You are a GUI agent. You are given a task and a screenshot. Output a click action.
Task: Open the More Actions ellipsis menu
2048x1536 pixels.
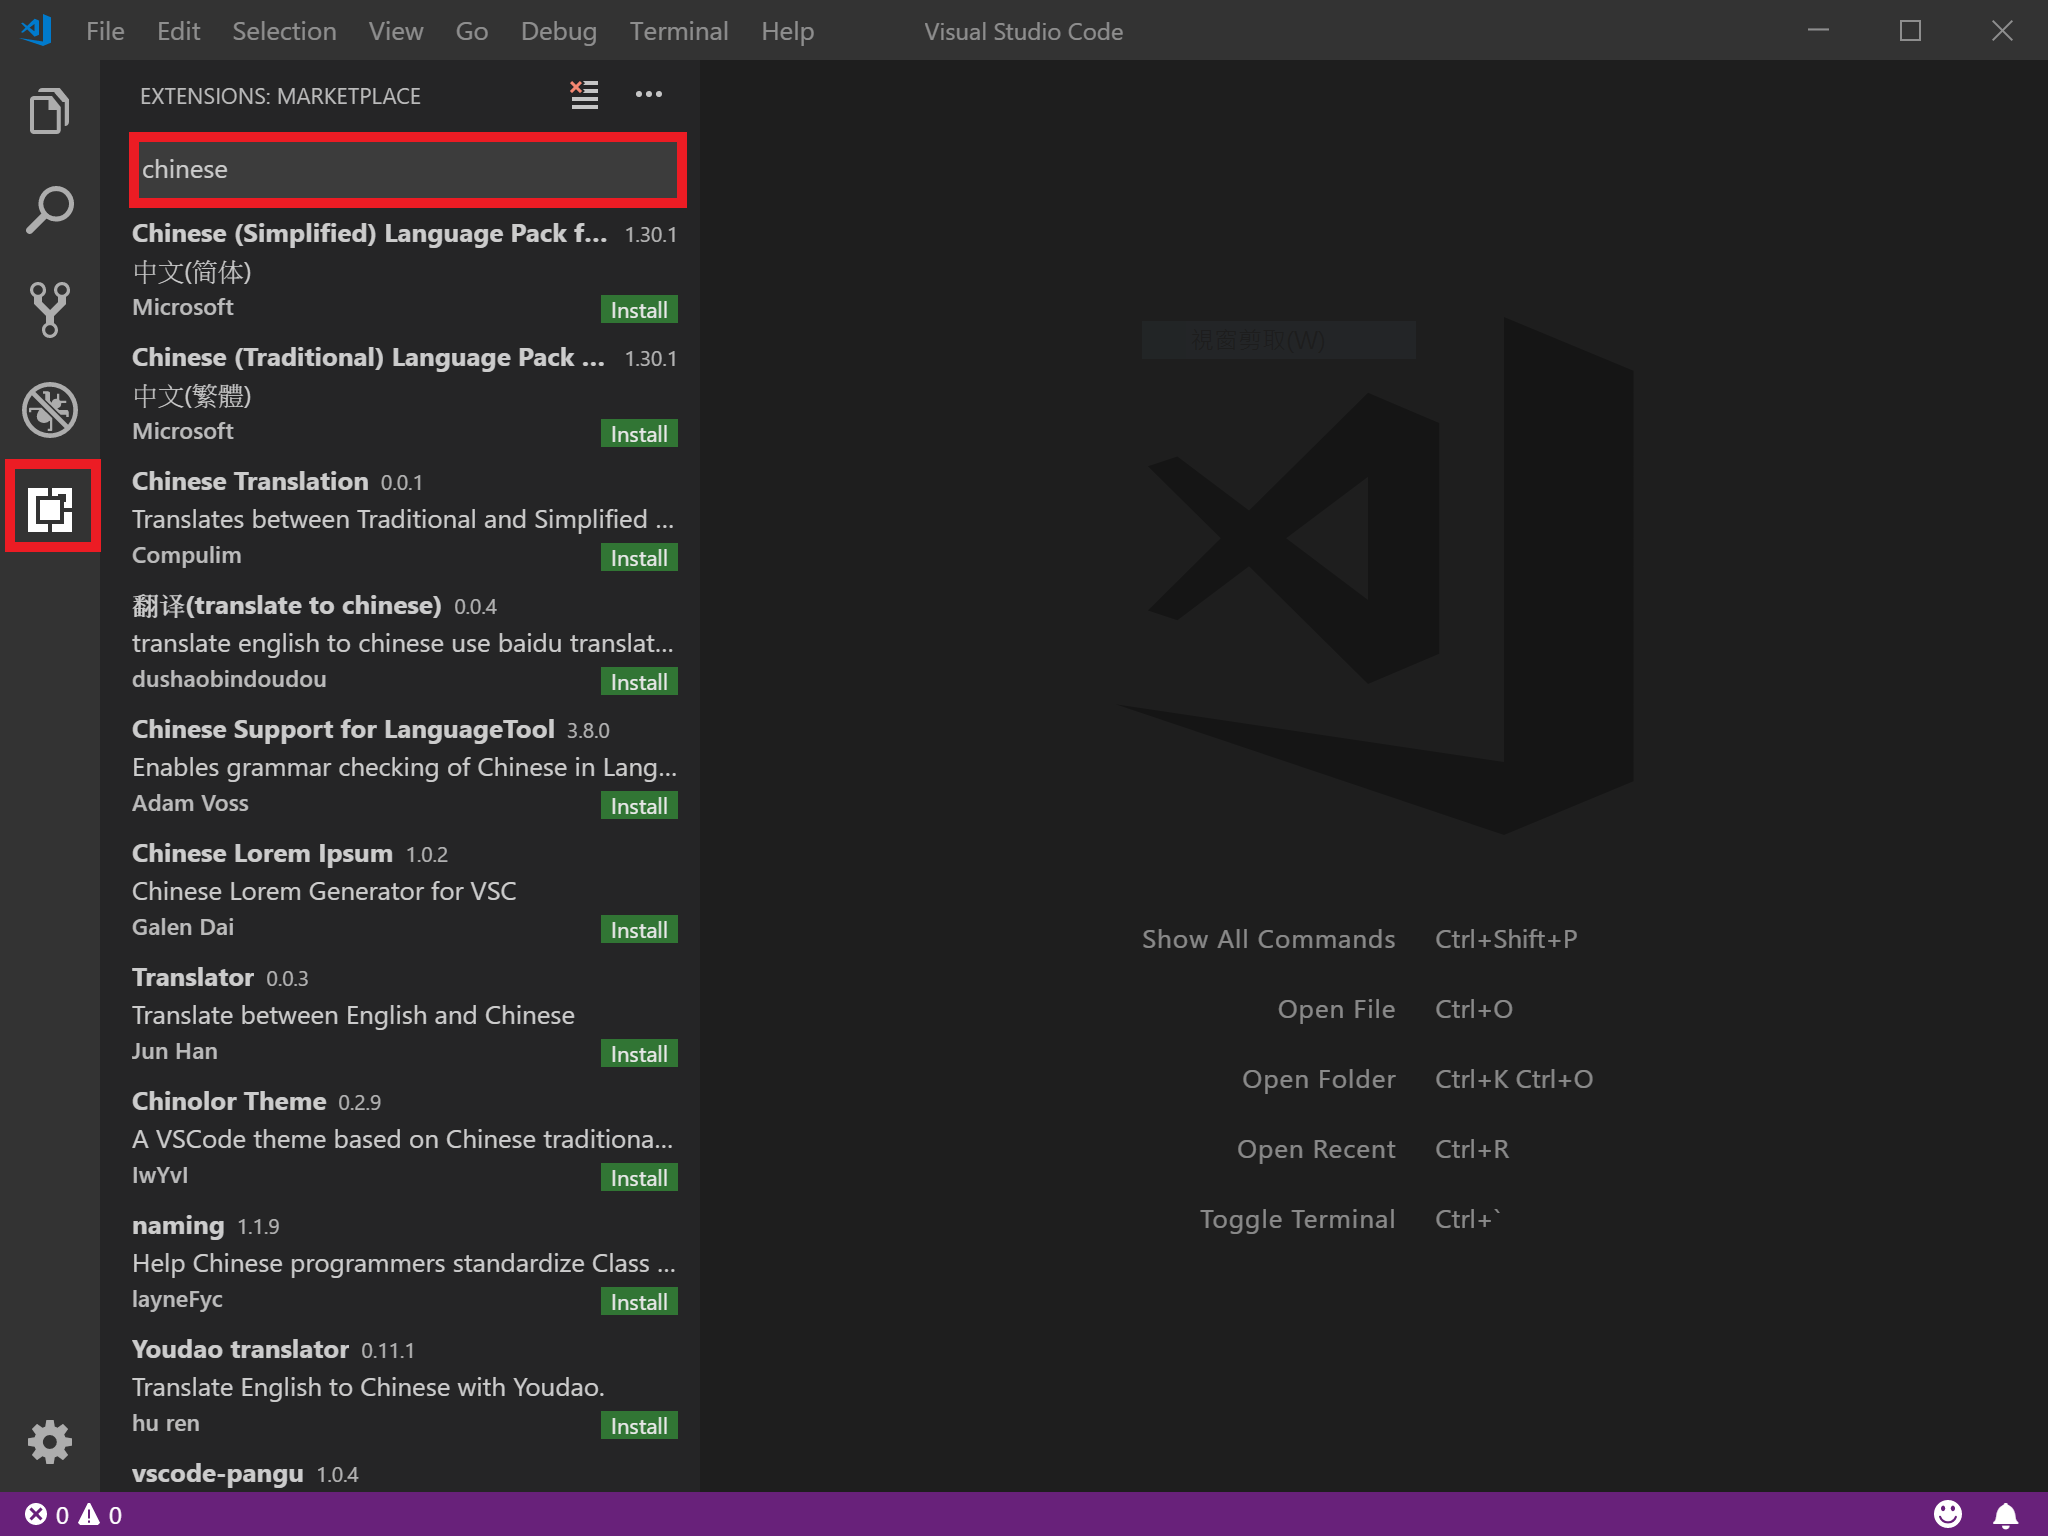(x=648, y=95)
